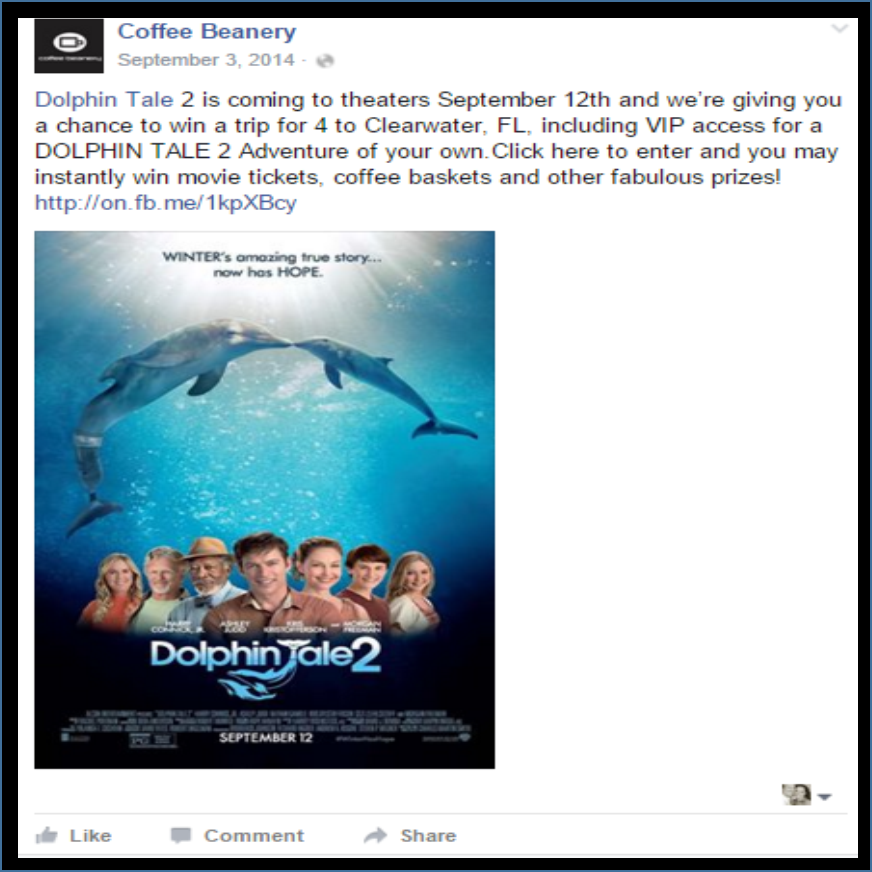The height and width of the screenshot is (872, 872).
Task: Click the Like text label
Action: (x=90, y=835)
